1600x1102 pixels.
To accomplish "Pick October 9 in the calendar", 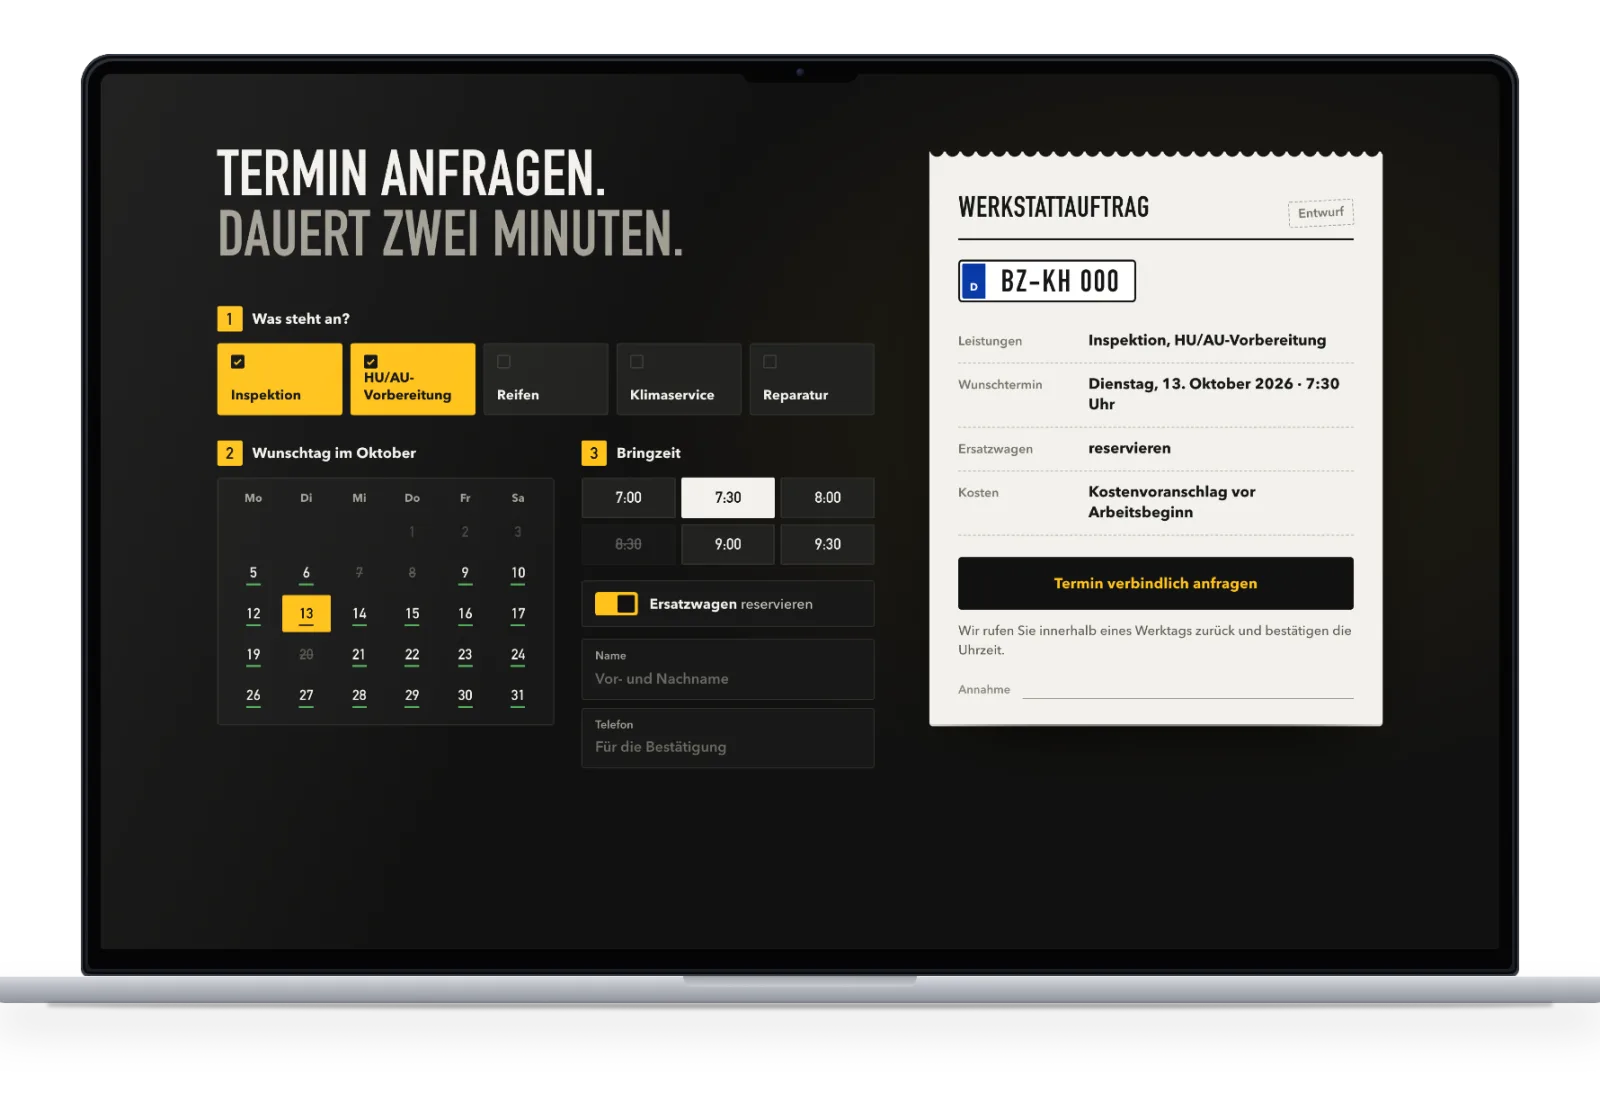I will [465, 573].
